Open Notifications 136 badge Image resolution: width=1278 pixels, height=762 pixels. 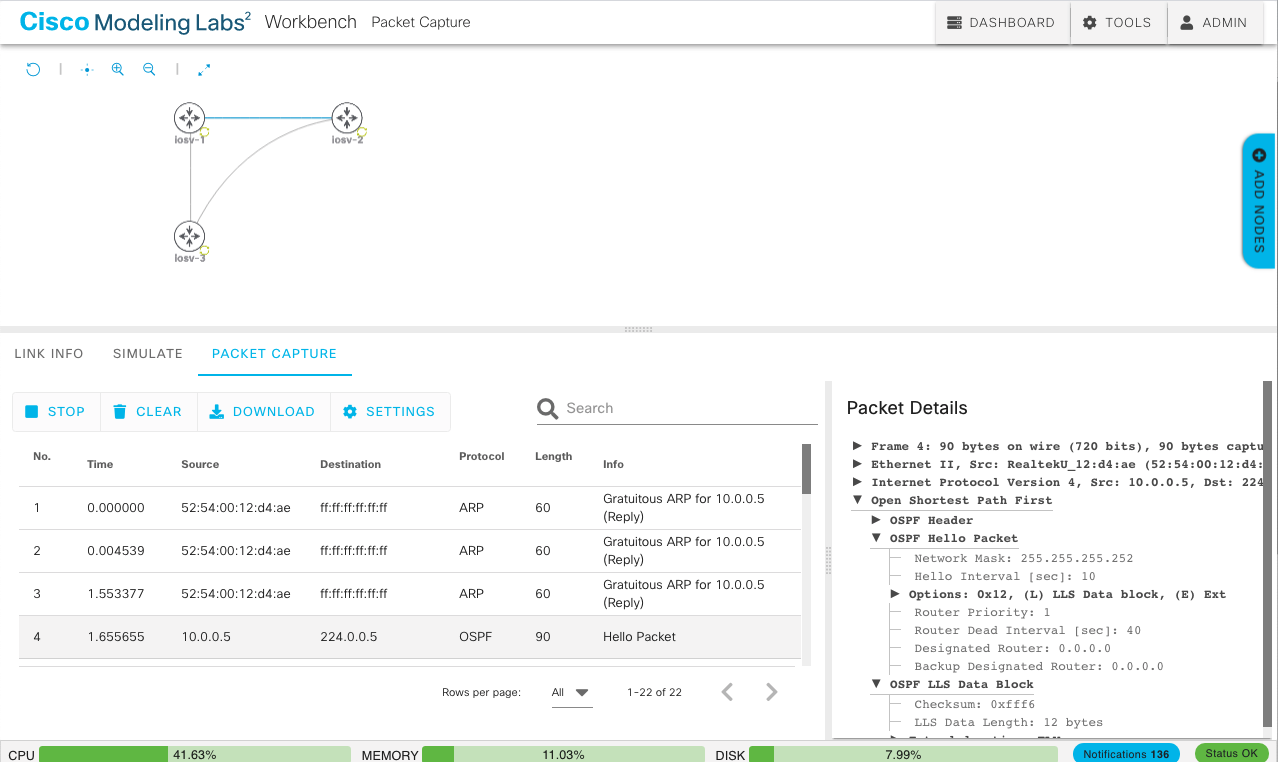click(1125, 754)
